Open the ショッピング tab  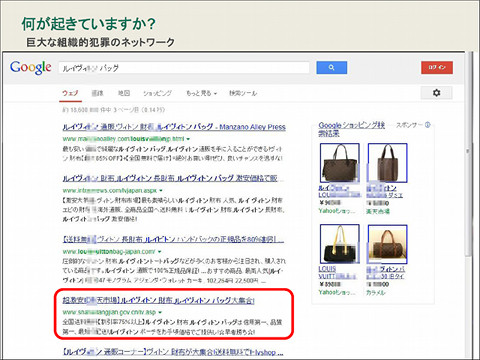tap(157, 93)
